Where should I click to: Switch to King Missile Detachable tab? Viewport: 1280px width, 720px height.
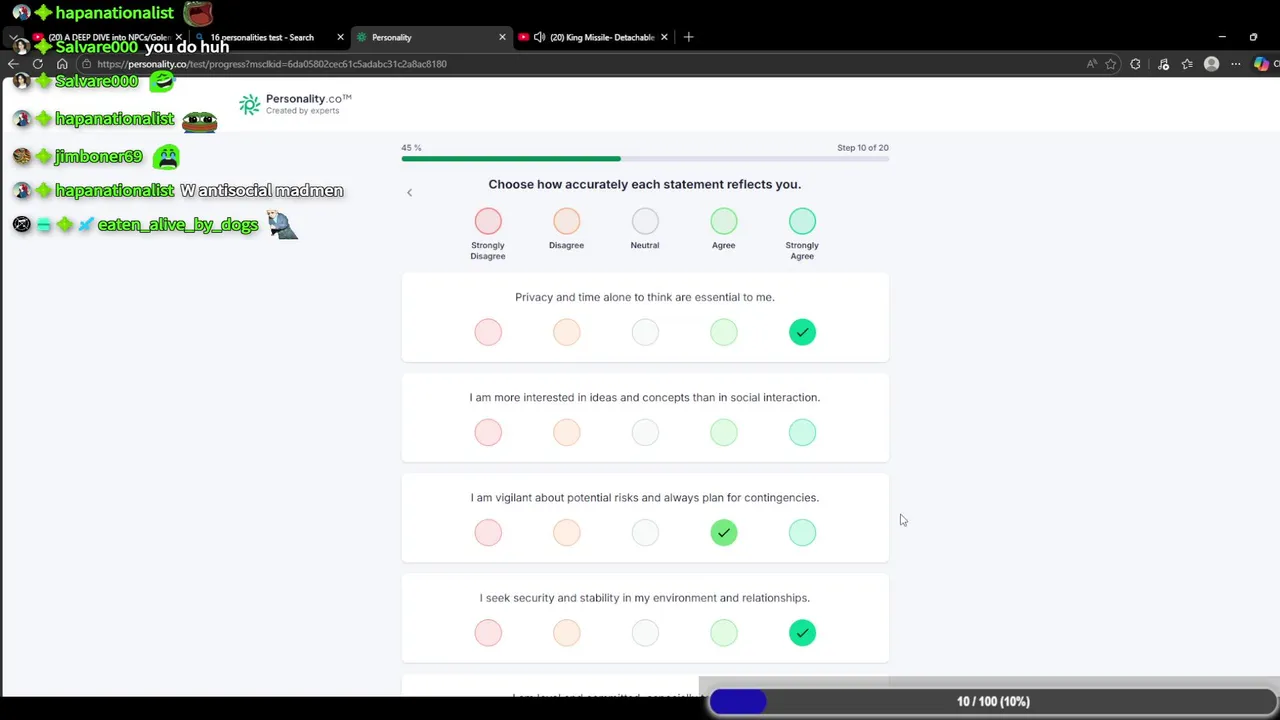(x=594, y=37)
